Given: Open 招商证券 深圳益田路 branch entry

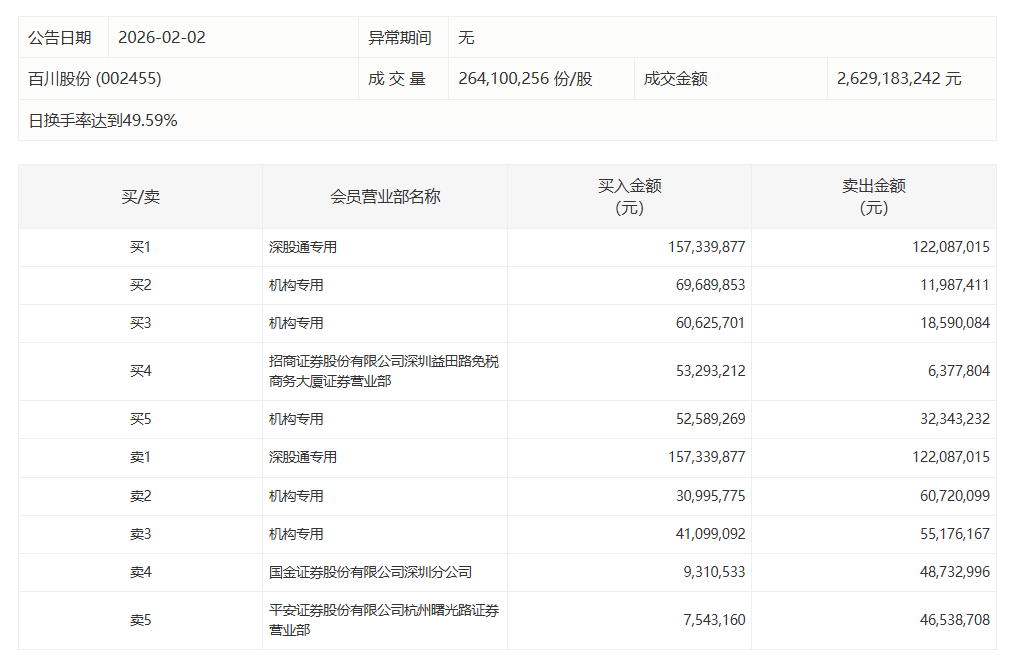Looking at the screenshot, I should coord(383,371).
